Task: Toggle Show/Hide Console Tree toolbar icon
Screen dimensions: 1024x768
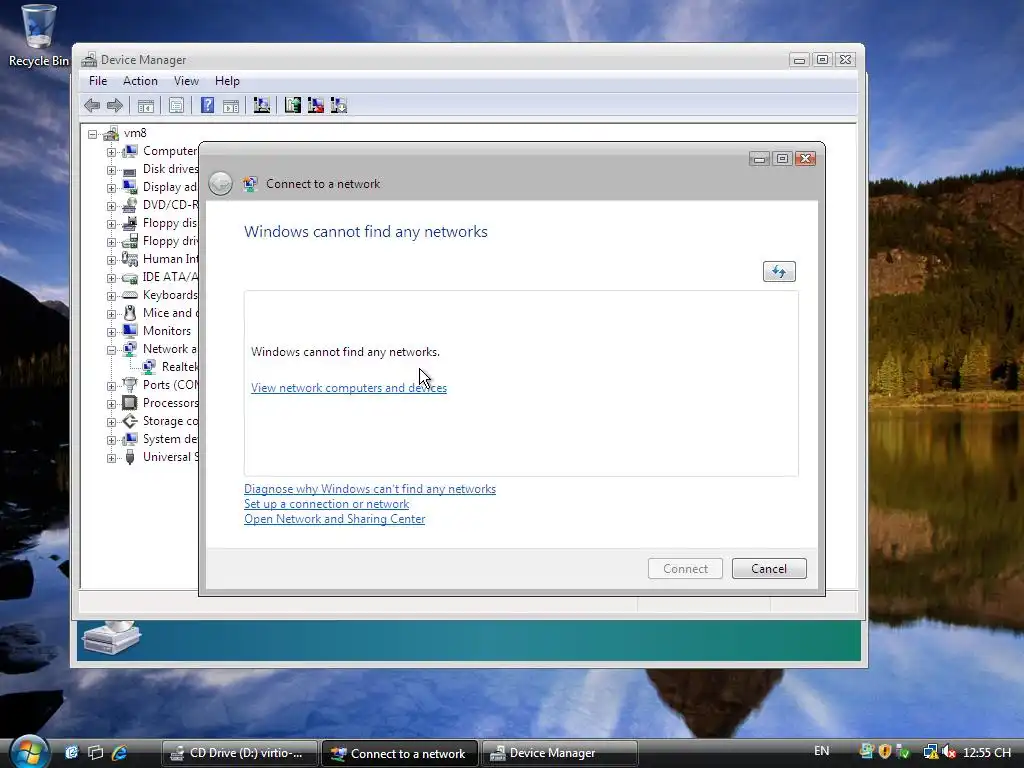Action: pos(146,105)
